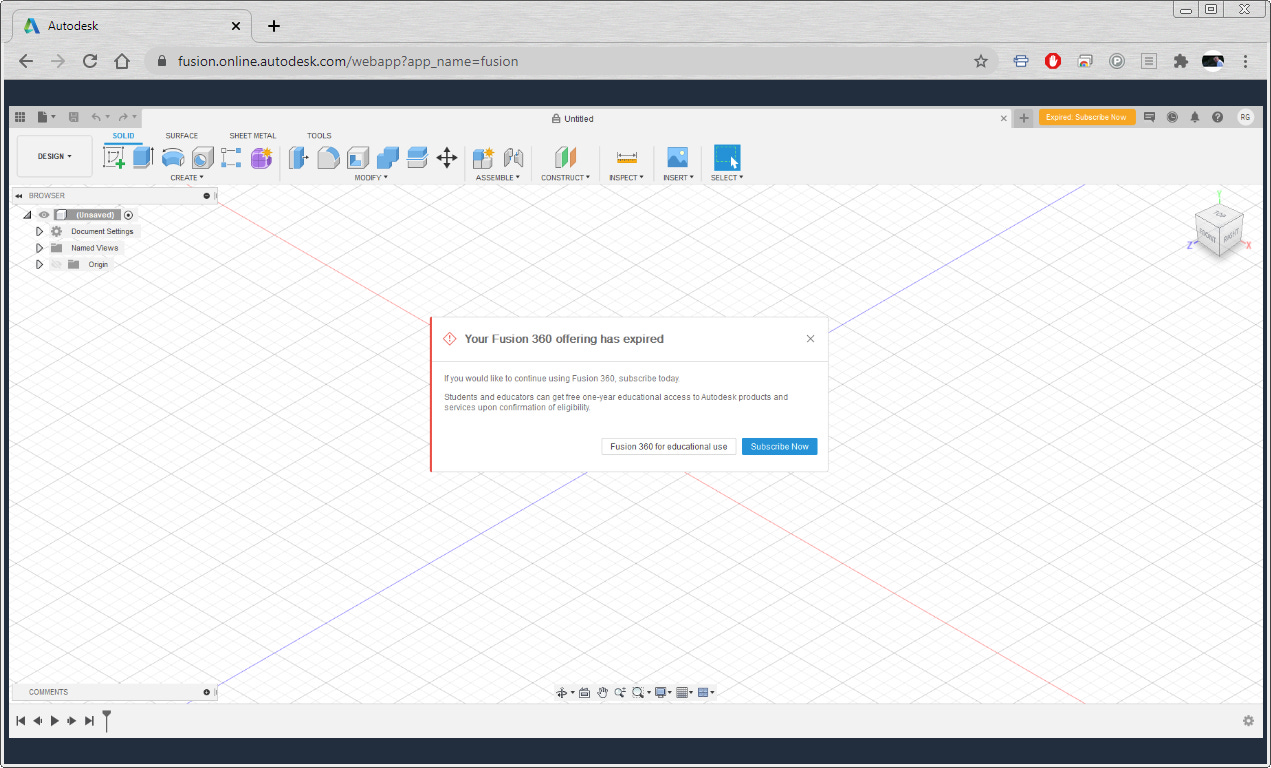Open the help question mark
Viewport: 1271px width, 768px height.
pyautogui.click(x=1217, y=117)
